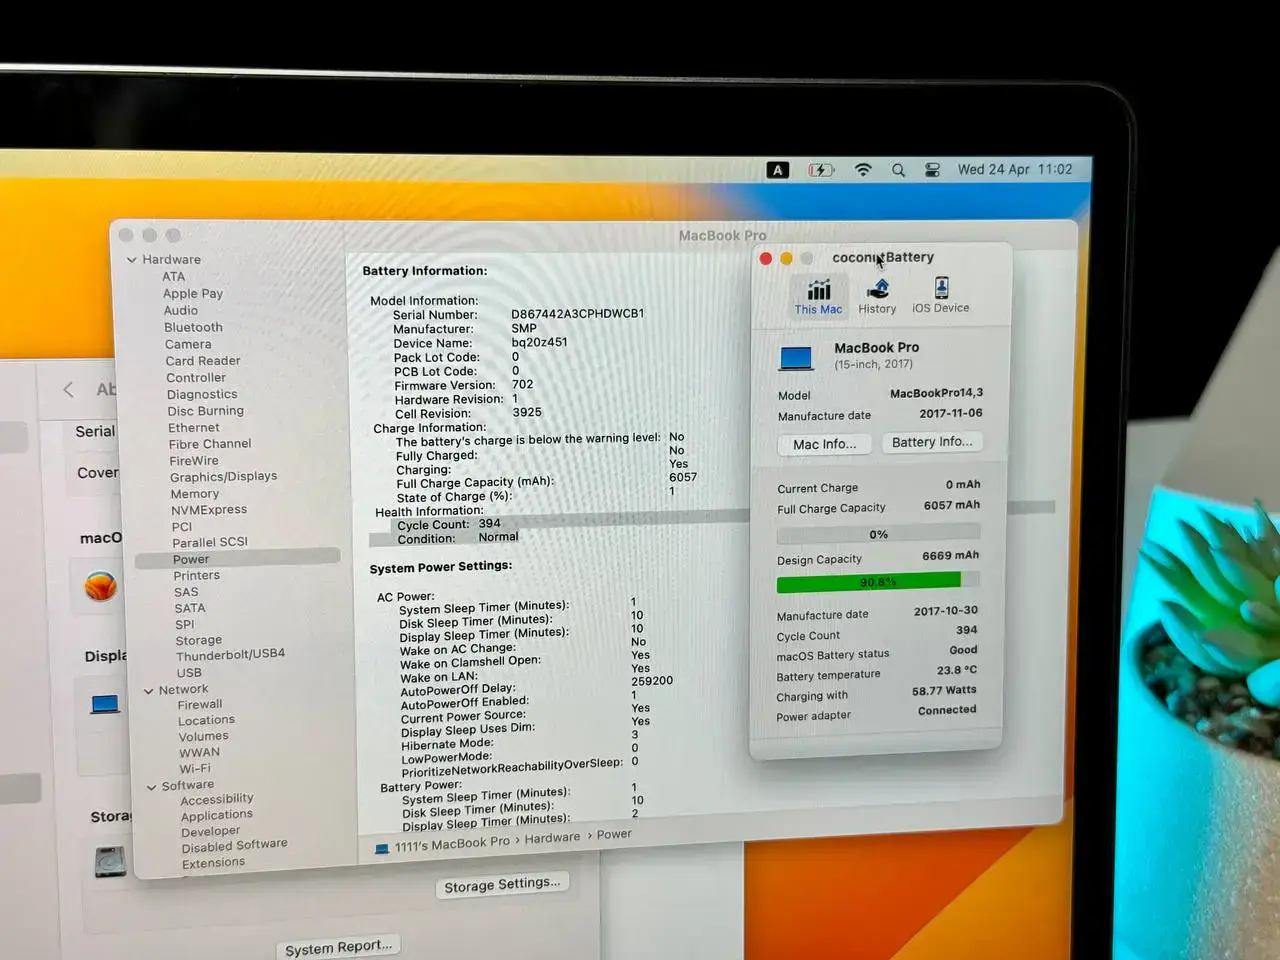Click Storage Settings... button
This screenshot has height=960, width=1280.
pos(502,884)
